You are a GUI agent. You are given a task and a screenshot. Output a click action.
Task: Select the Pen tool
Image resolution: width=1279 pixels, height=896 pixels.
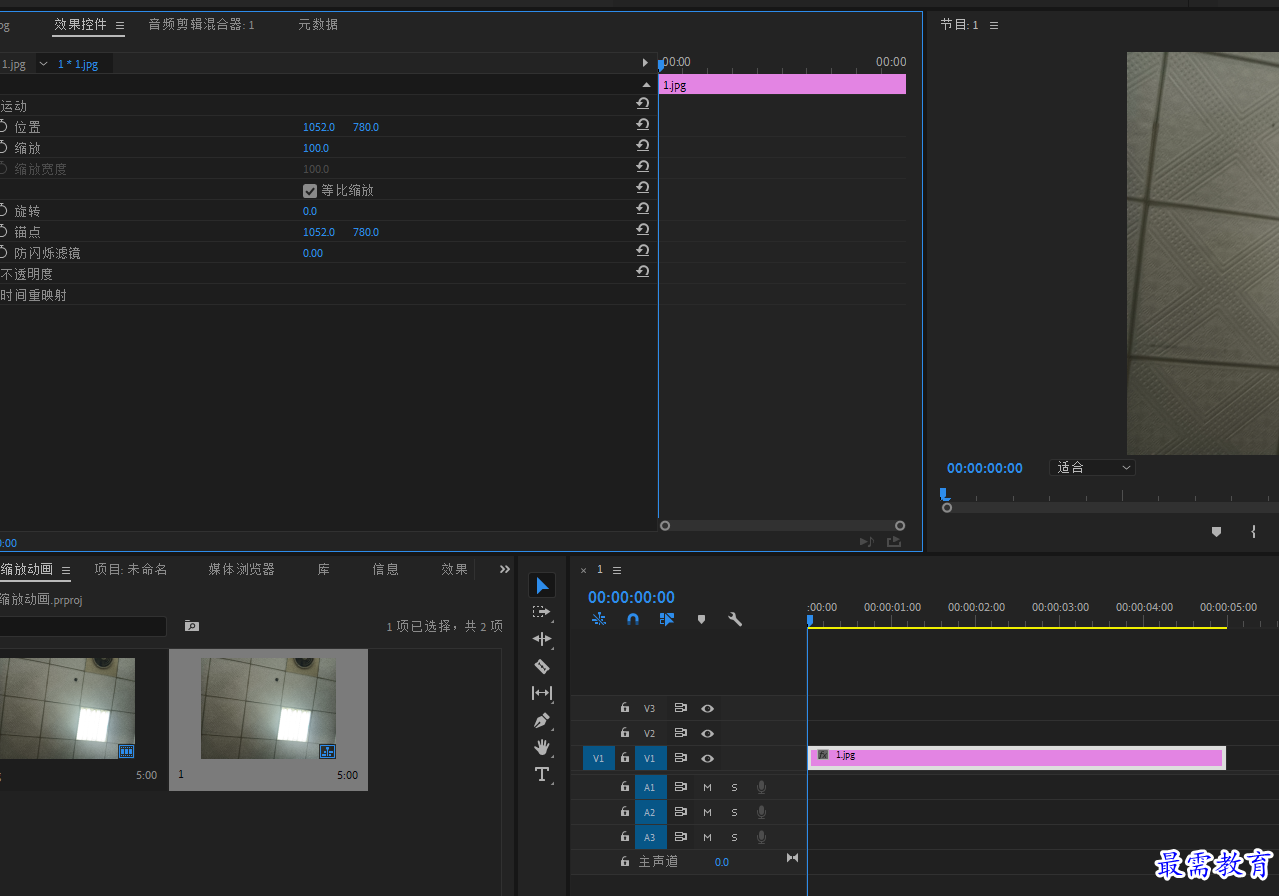[x=542, y=720]
